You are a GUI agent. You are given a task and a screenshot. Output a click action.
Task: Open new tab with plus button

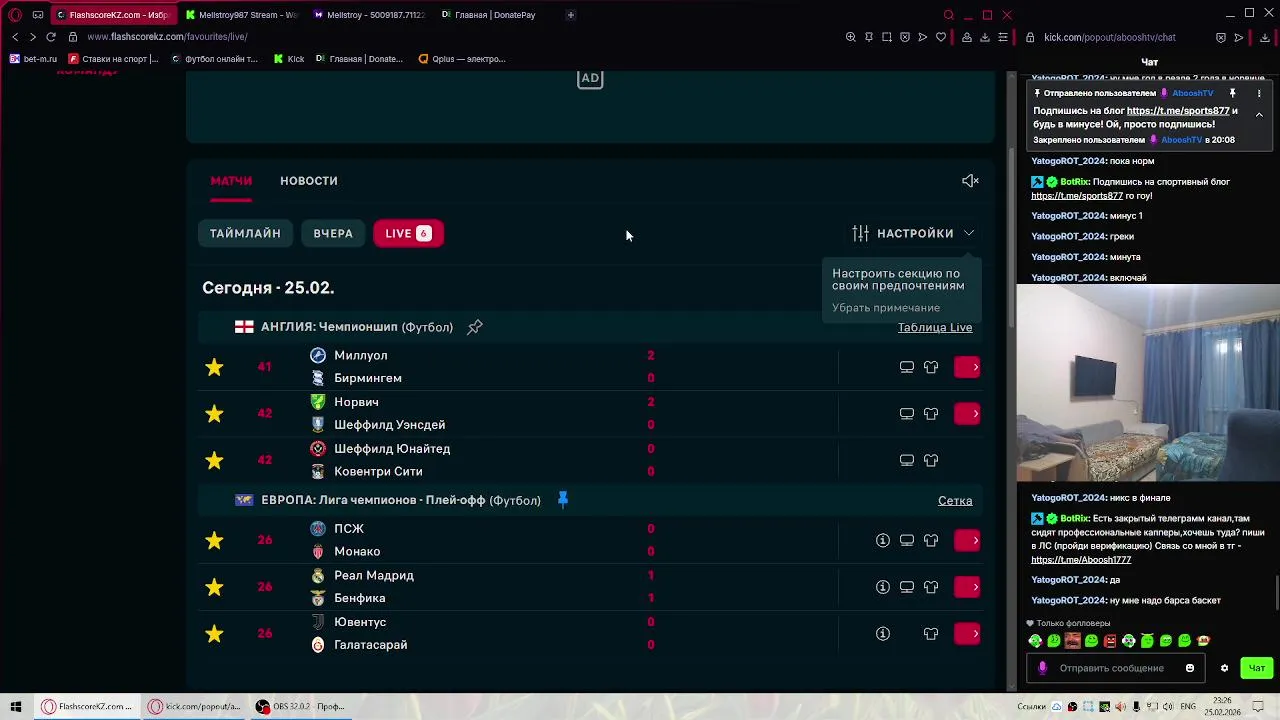point(571,15)
